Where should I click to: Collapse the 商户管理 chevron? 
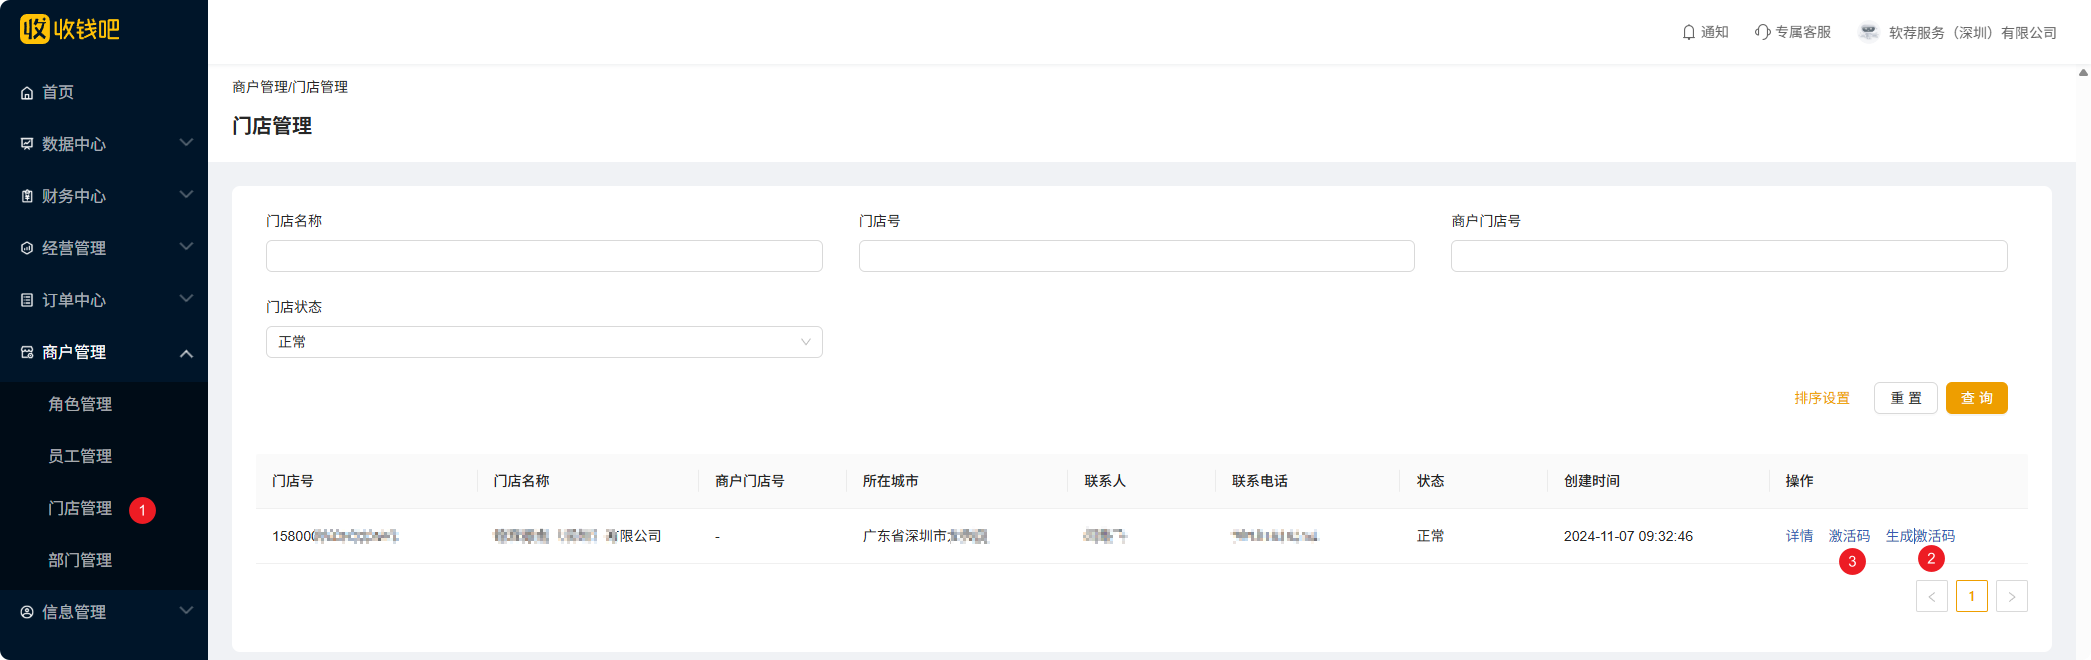[x=186, y=353]
